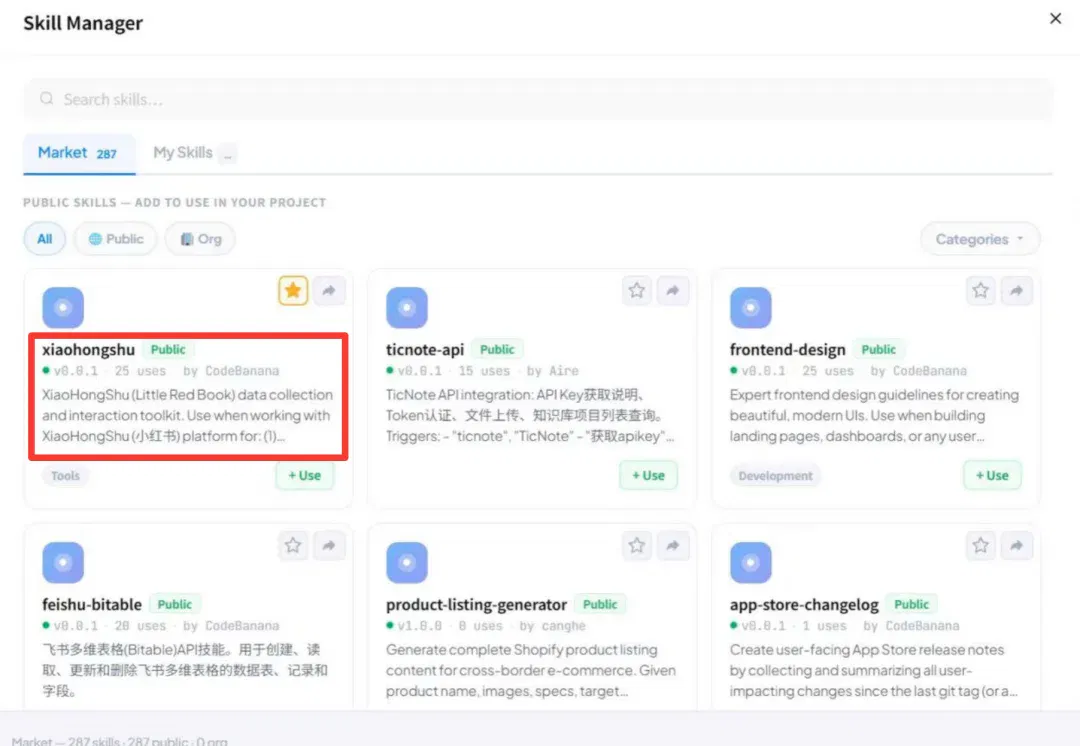The width and height of the screenshot is (1080, 746).
Task: Share the product-listing-generator skill
Action: coord(673,545)
